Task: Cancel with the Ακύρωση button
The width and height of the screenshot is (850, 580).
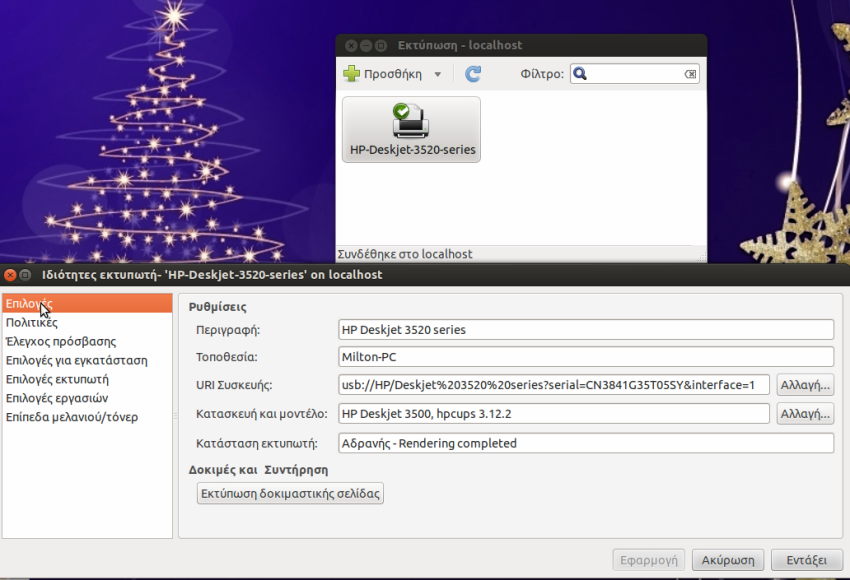Action: (x=728, y=560)
